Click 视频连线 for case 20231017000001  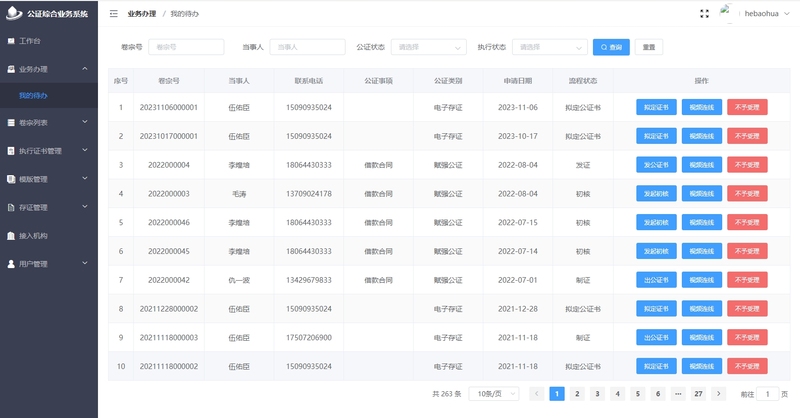point(702,136)
